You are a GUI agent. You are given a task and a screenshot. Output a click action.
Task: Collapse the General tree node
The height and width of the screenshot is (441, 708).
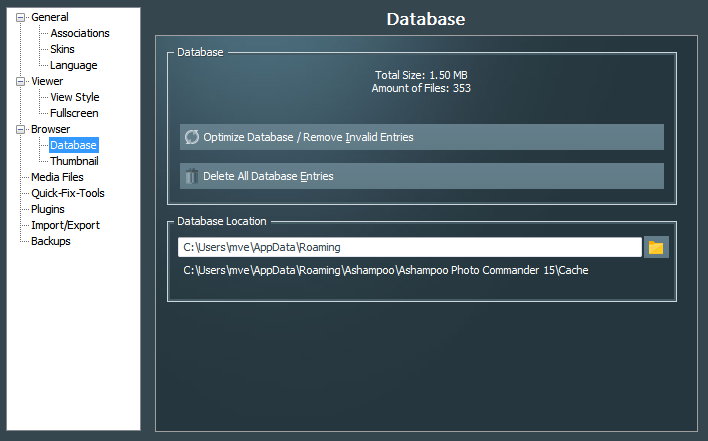pos(21,17)
